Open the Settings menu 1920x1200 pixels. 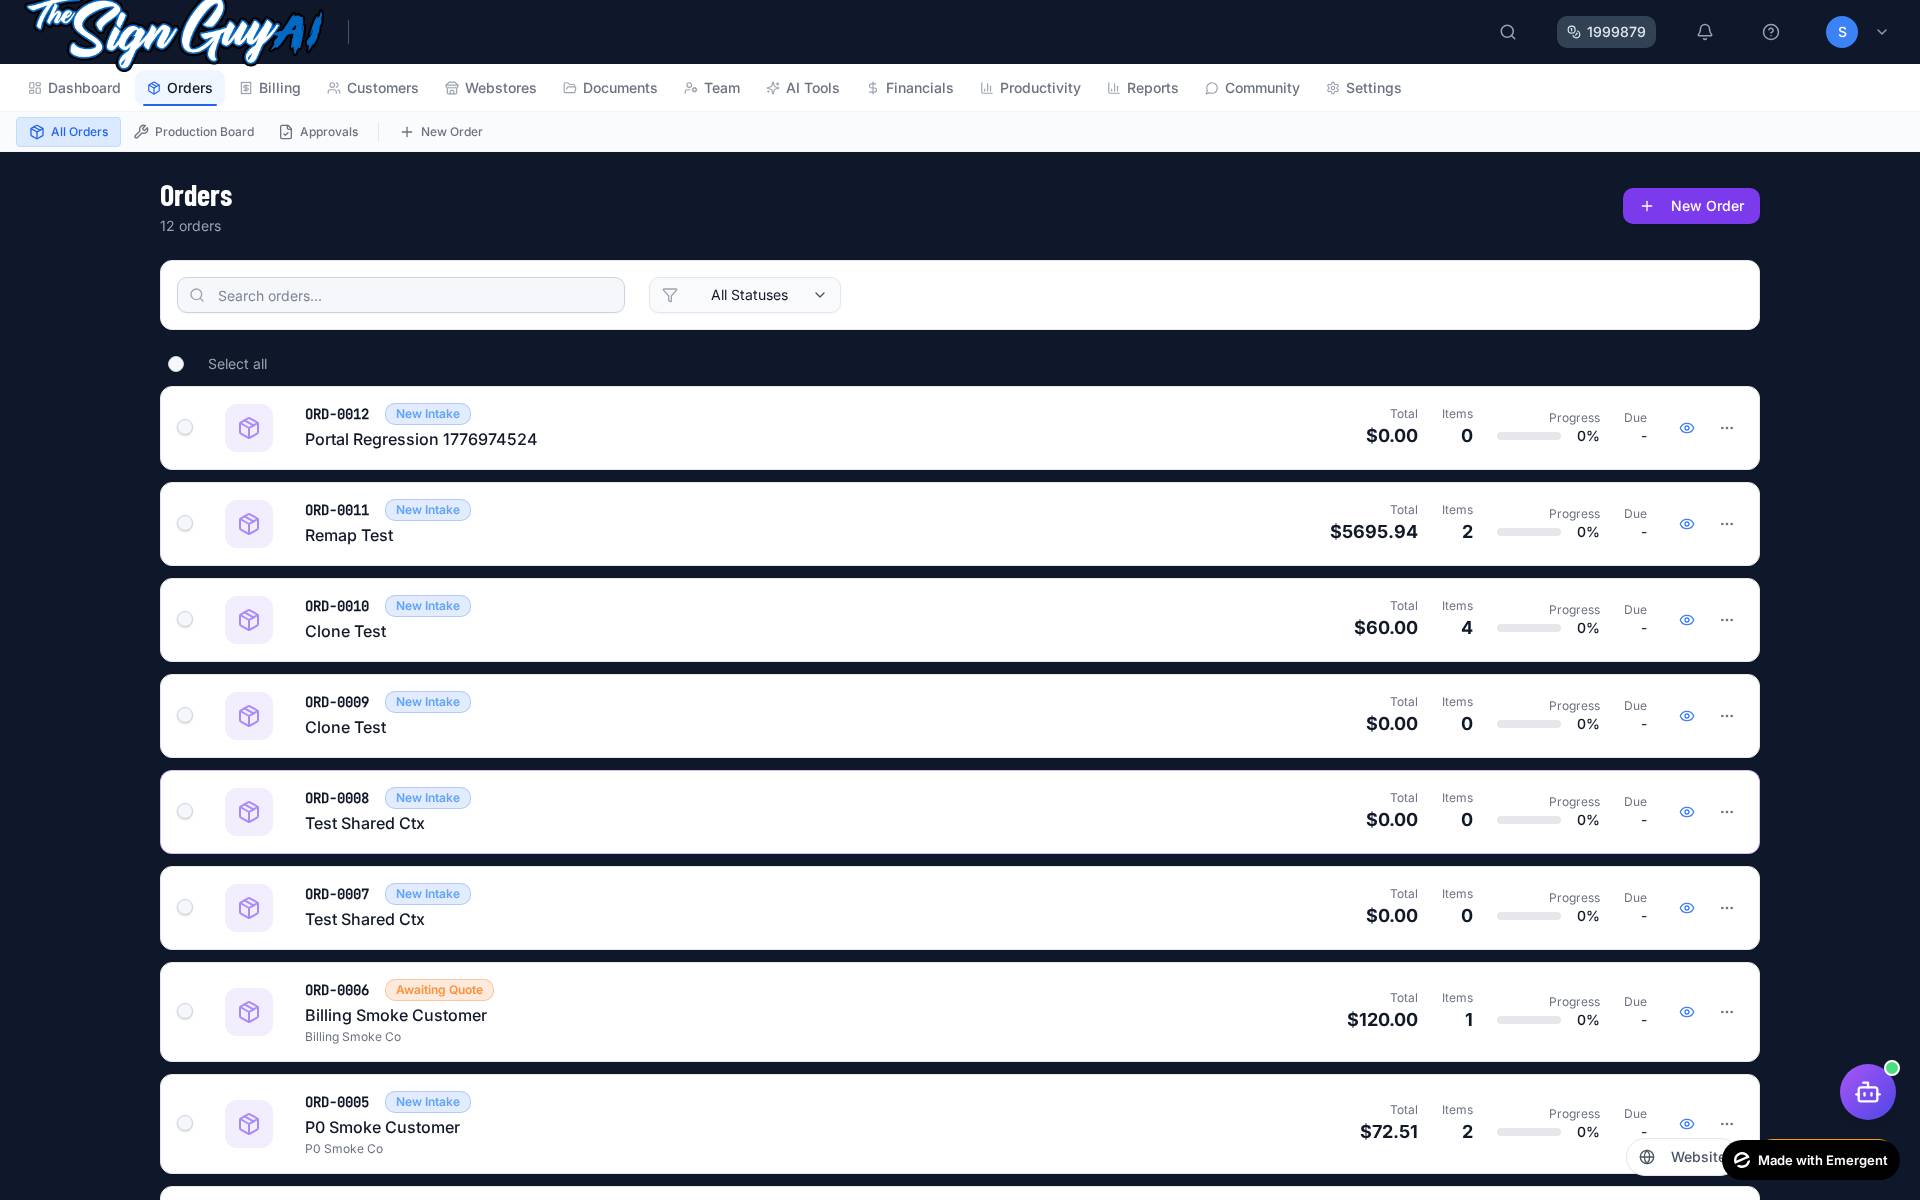point(1364,88)
